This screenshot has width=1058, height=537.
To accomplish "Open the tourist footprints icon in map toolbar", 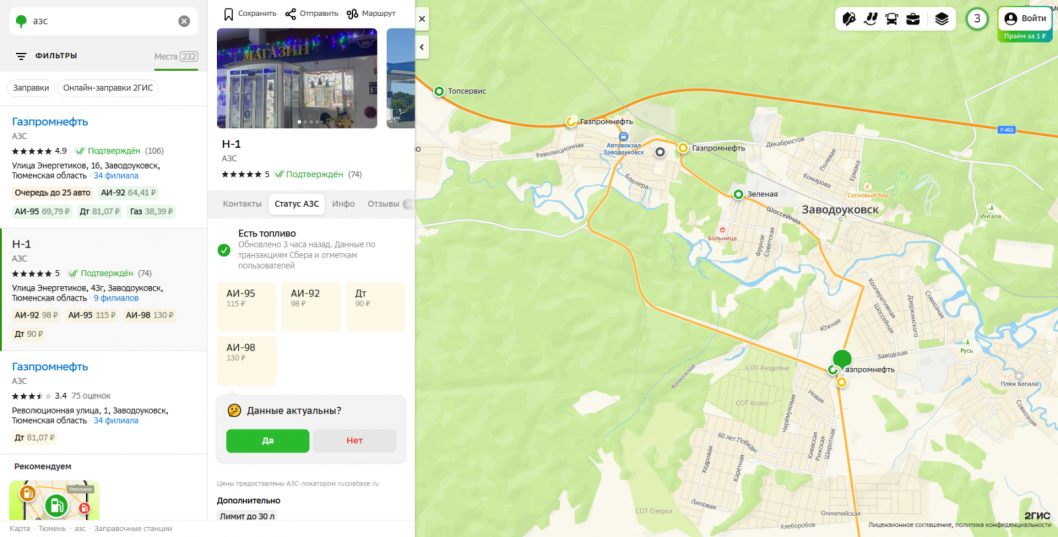I will tap(870, 19).
